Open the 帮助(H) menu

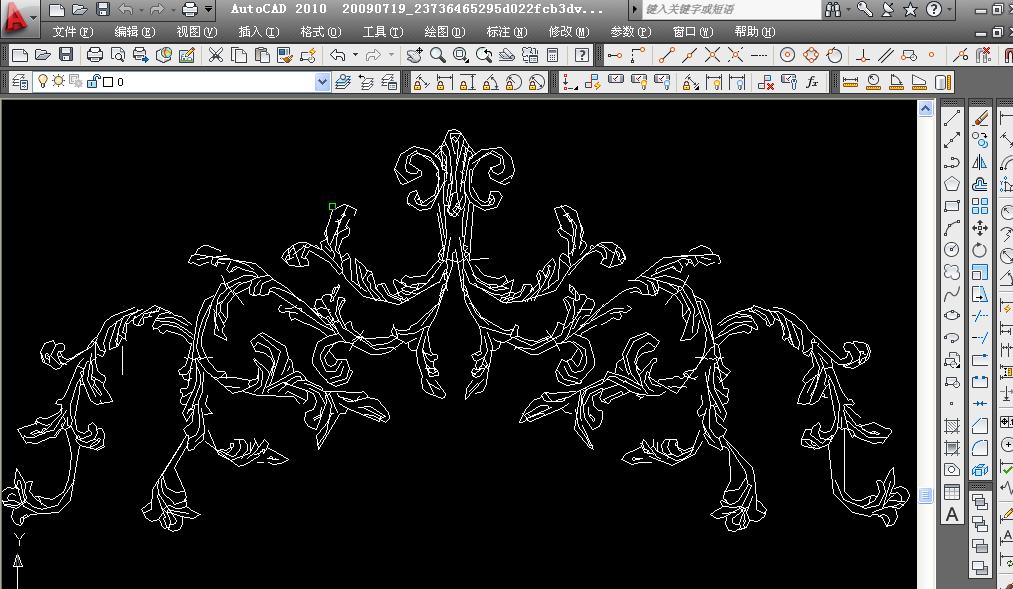(x=755, y=32)
